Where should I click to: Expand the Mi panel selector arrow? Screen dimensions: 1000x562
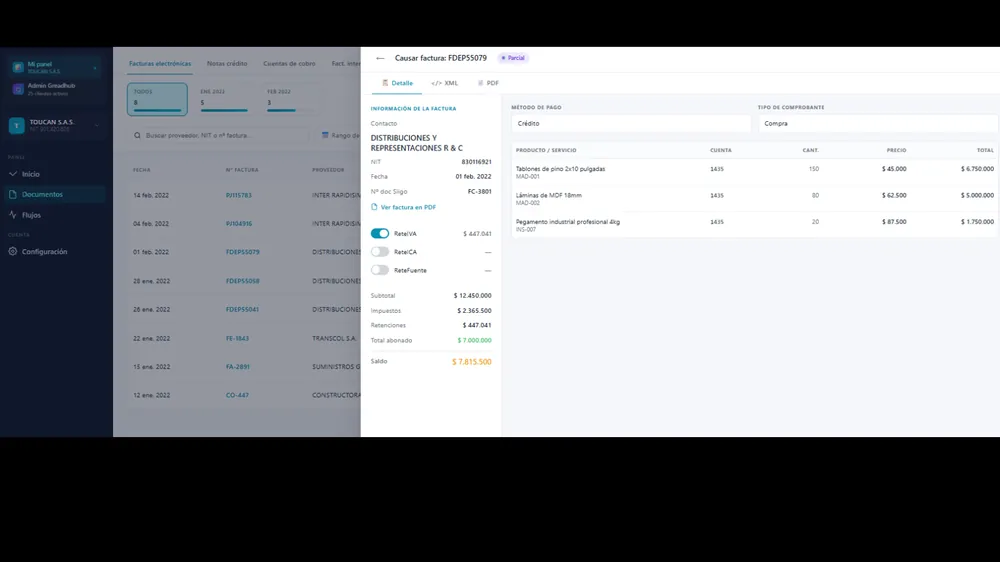[95, 68]
